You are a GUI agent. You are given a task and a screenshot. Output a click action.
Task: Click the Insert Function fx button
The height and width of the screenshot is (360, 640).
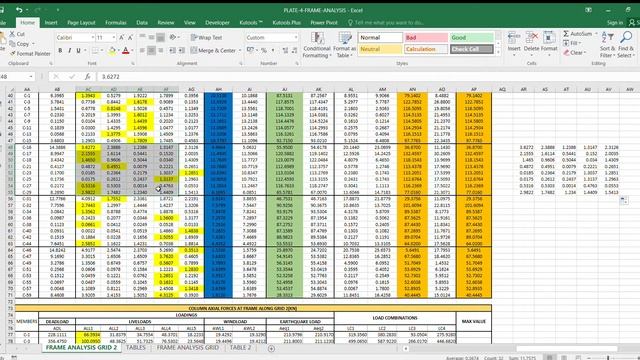pos(87,77)
